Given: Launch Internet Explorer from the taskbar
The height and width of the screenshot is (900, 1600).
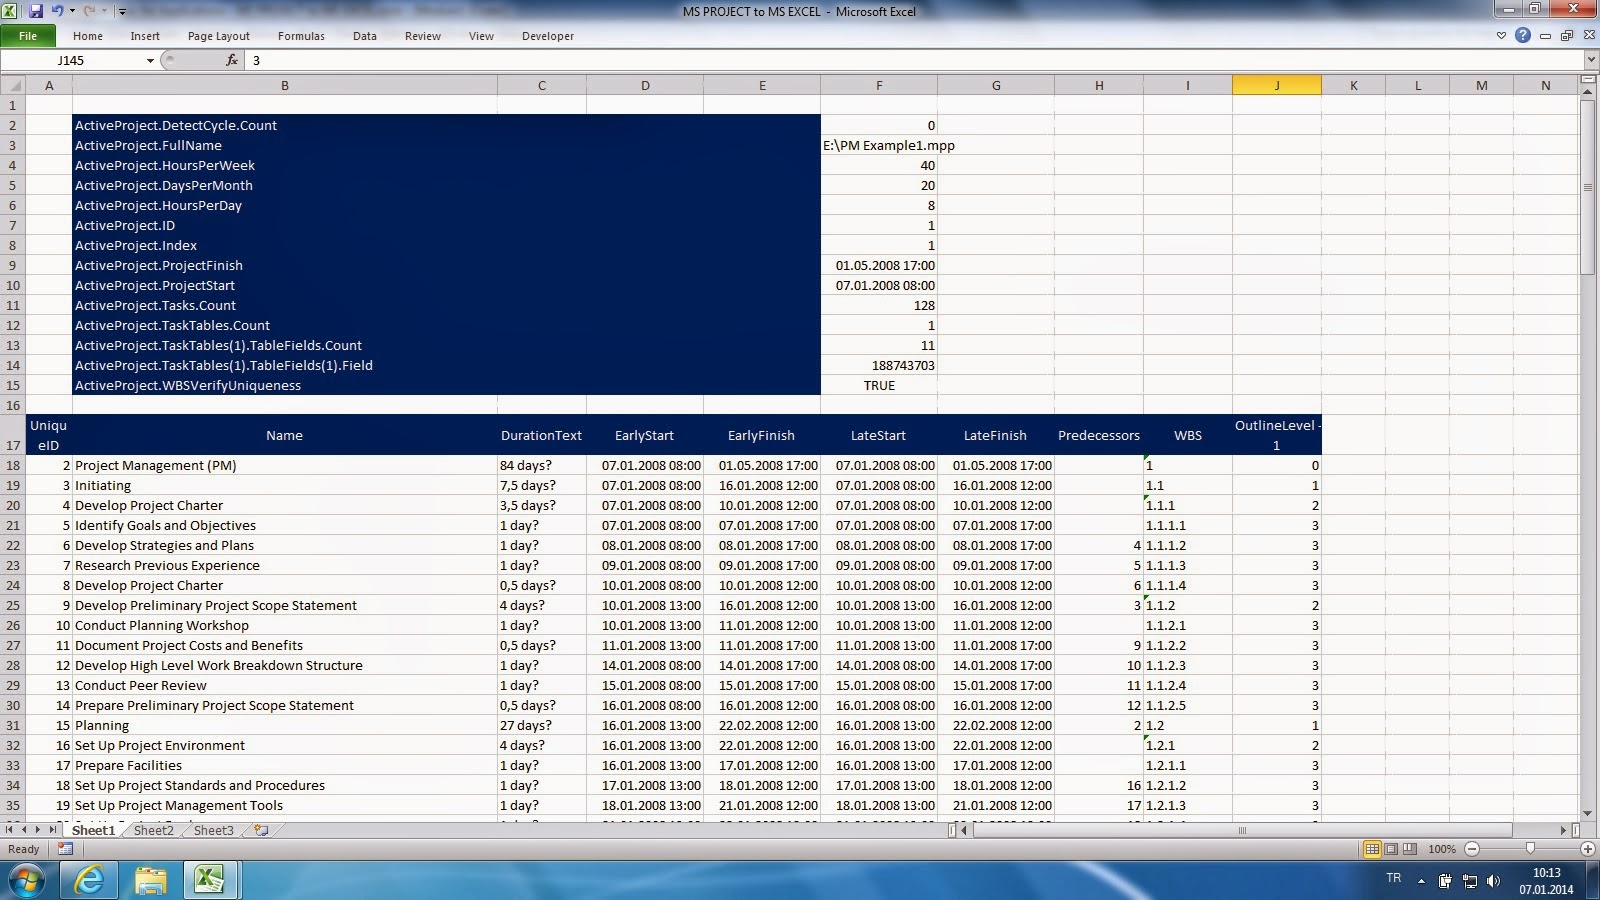Looking at the screenshot, I should (x=90, y=880).
